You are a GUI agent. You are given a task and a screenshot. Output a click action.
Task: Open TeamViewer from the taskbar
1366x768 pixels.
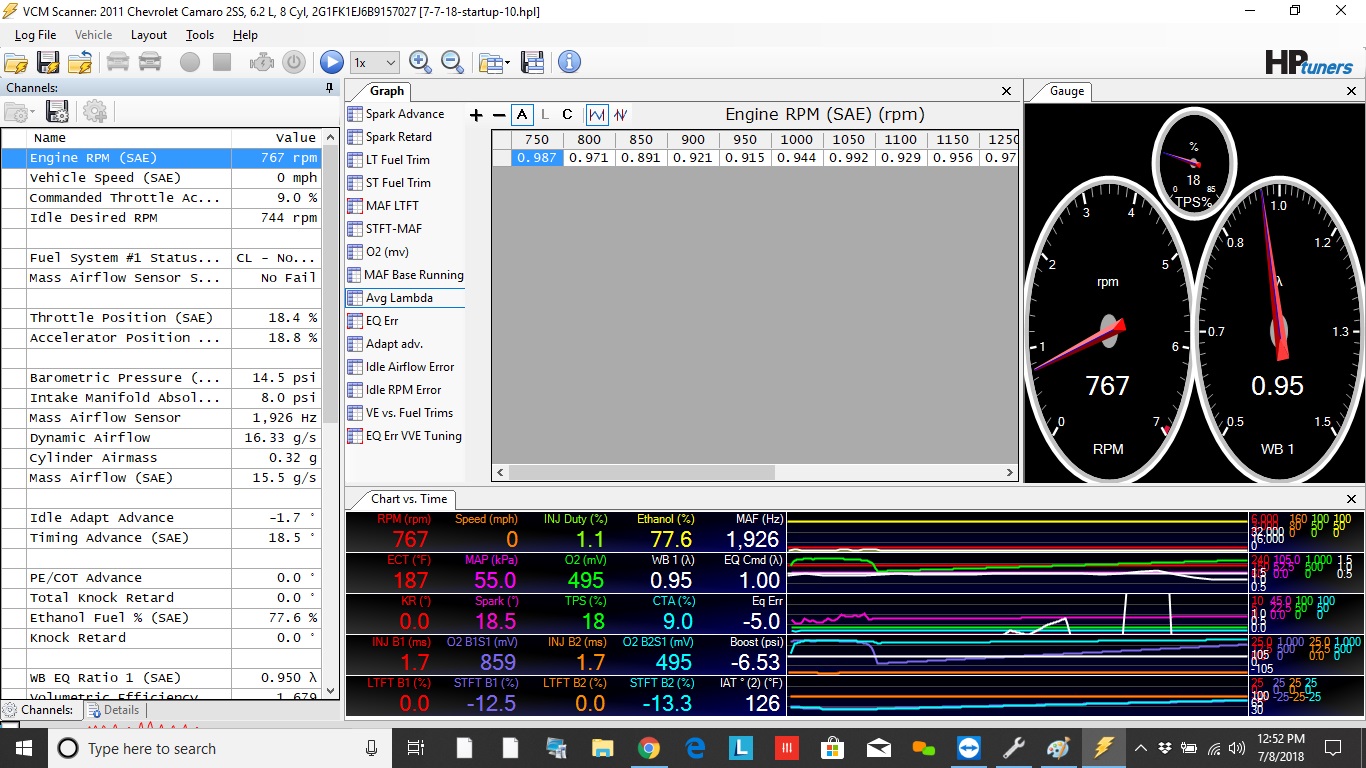969,748
